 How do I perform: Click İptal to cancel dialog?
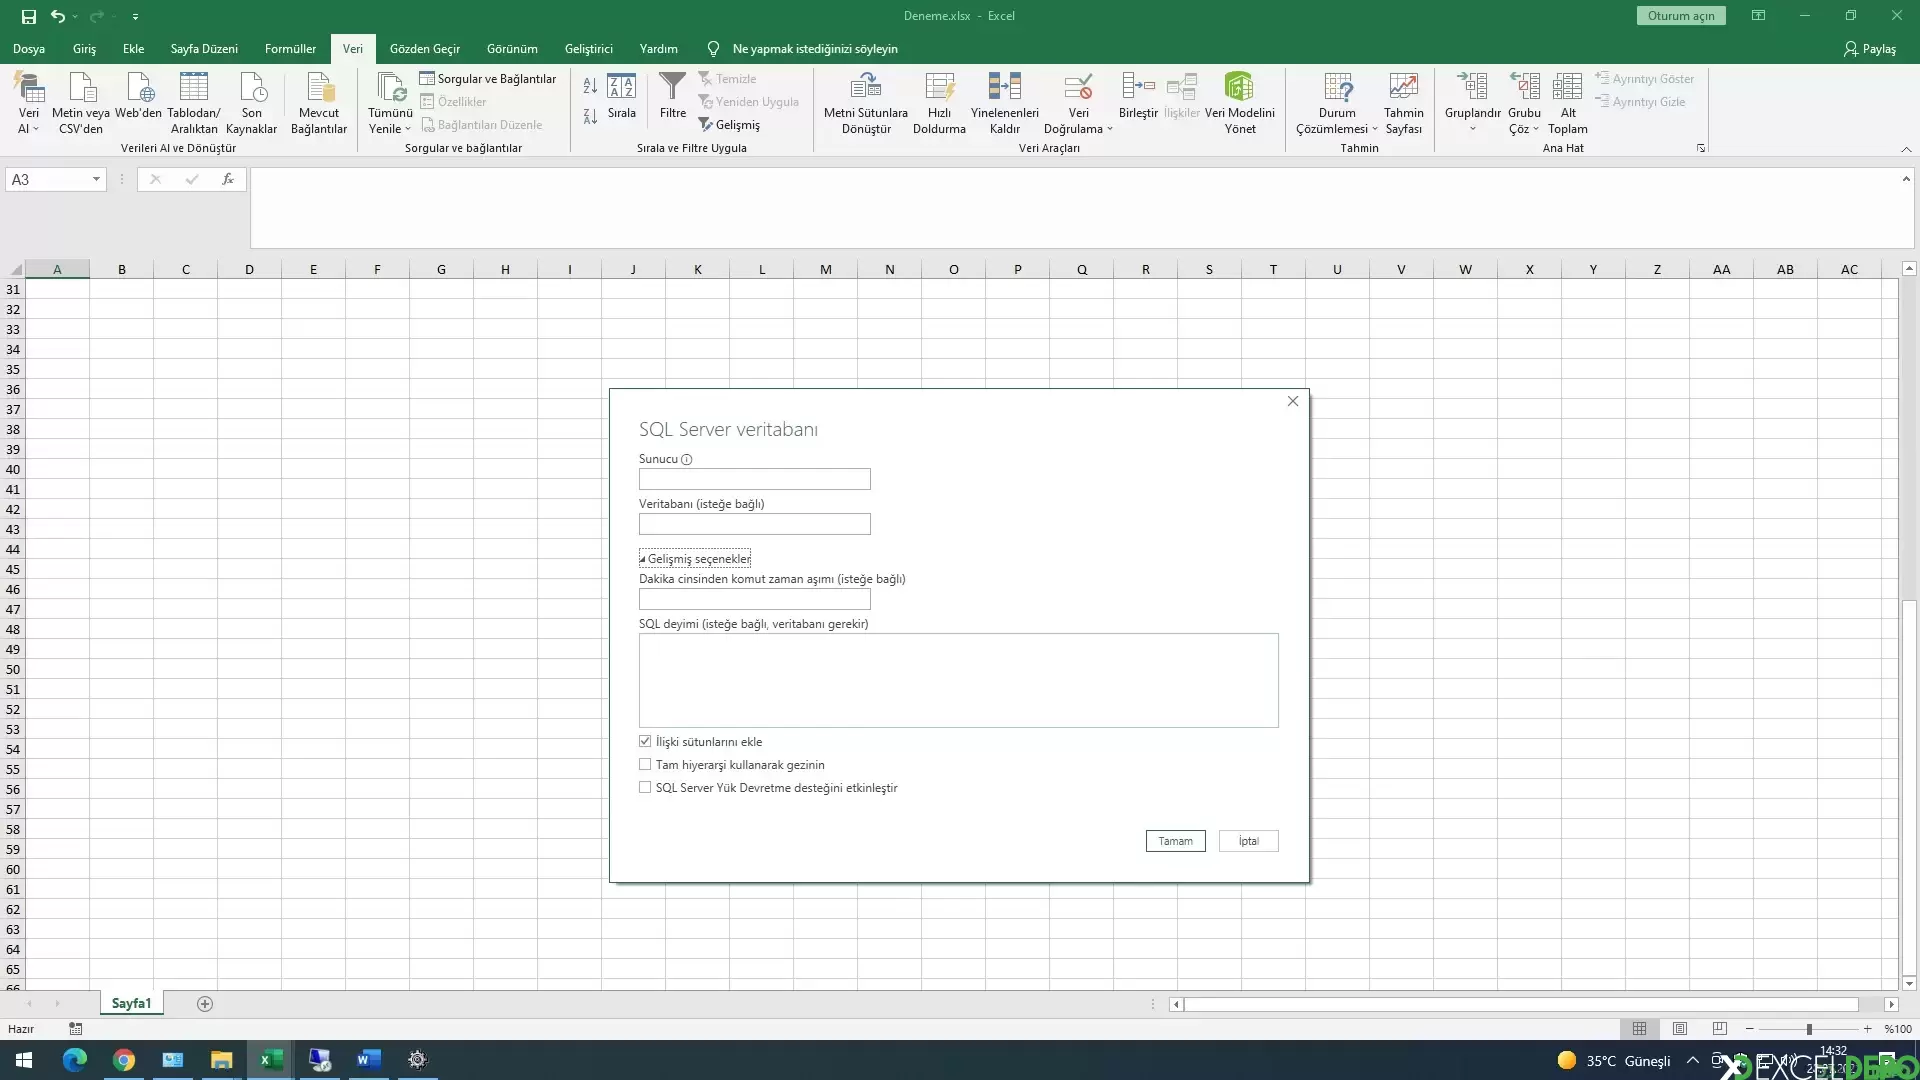point(1248,842)
